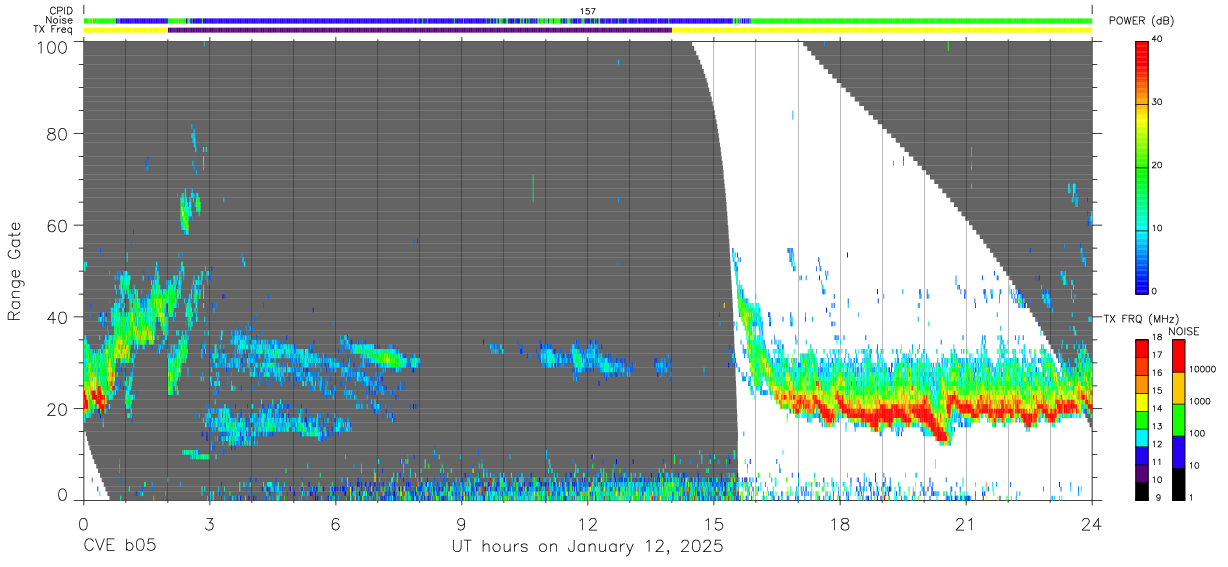Click the CVE b05 radar label
Viewport: 1228px width, 567px height.
pos(119,546)
